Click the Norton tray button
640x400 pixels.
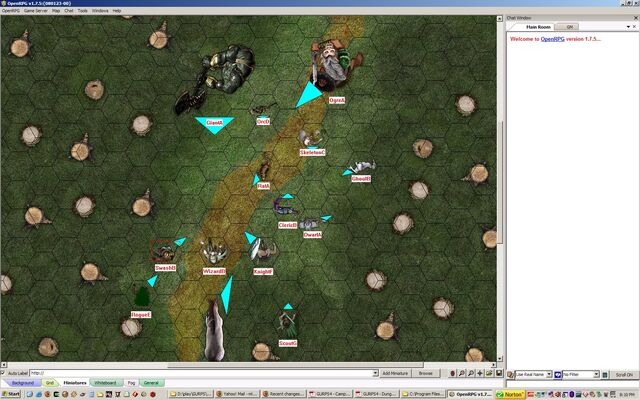pyautogui.click(x=510, y=394)
